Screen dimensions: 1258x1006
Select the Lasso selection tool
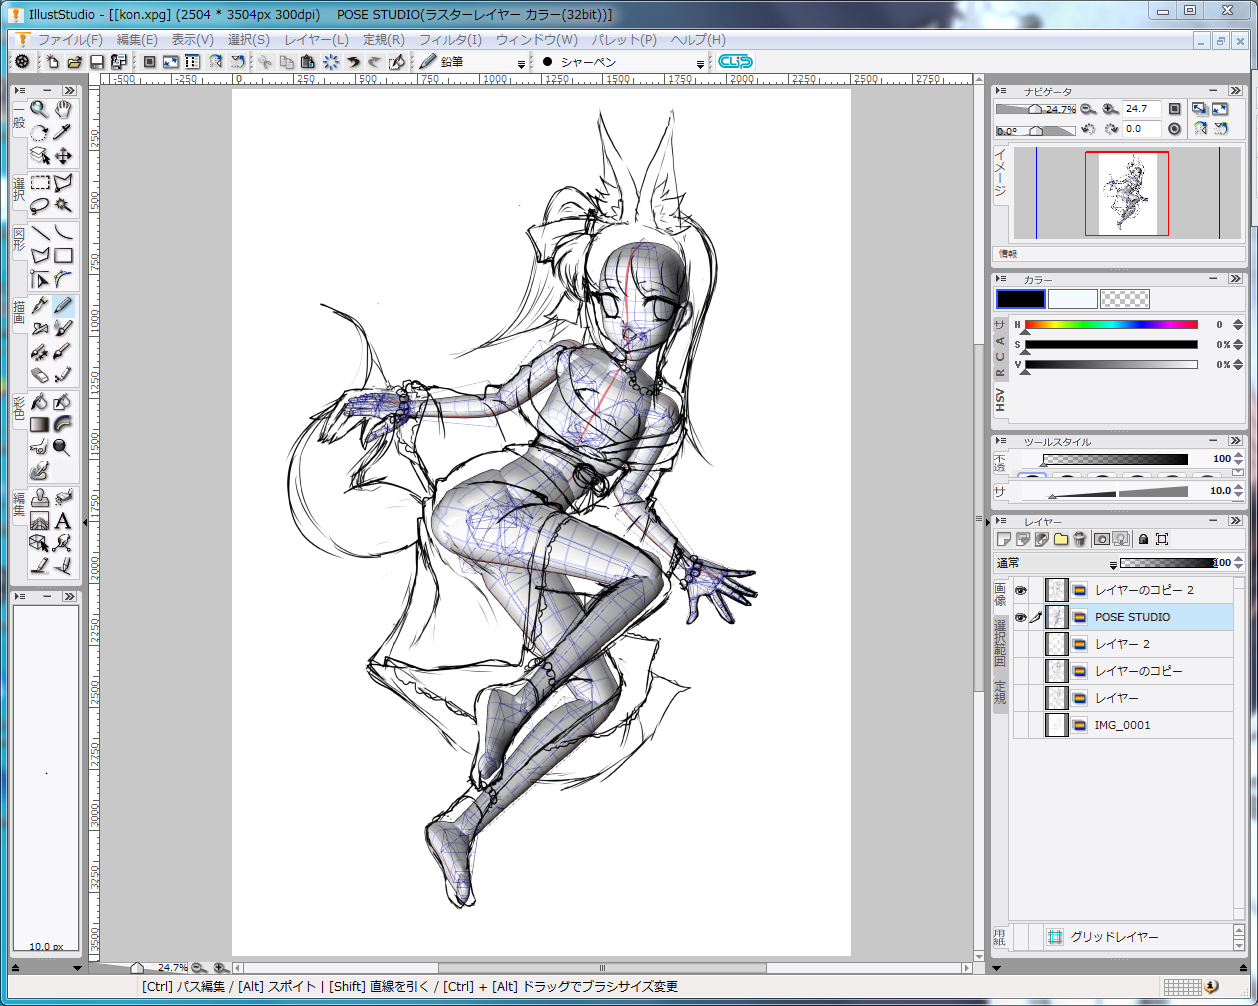click(39, 206)
